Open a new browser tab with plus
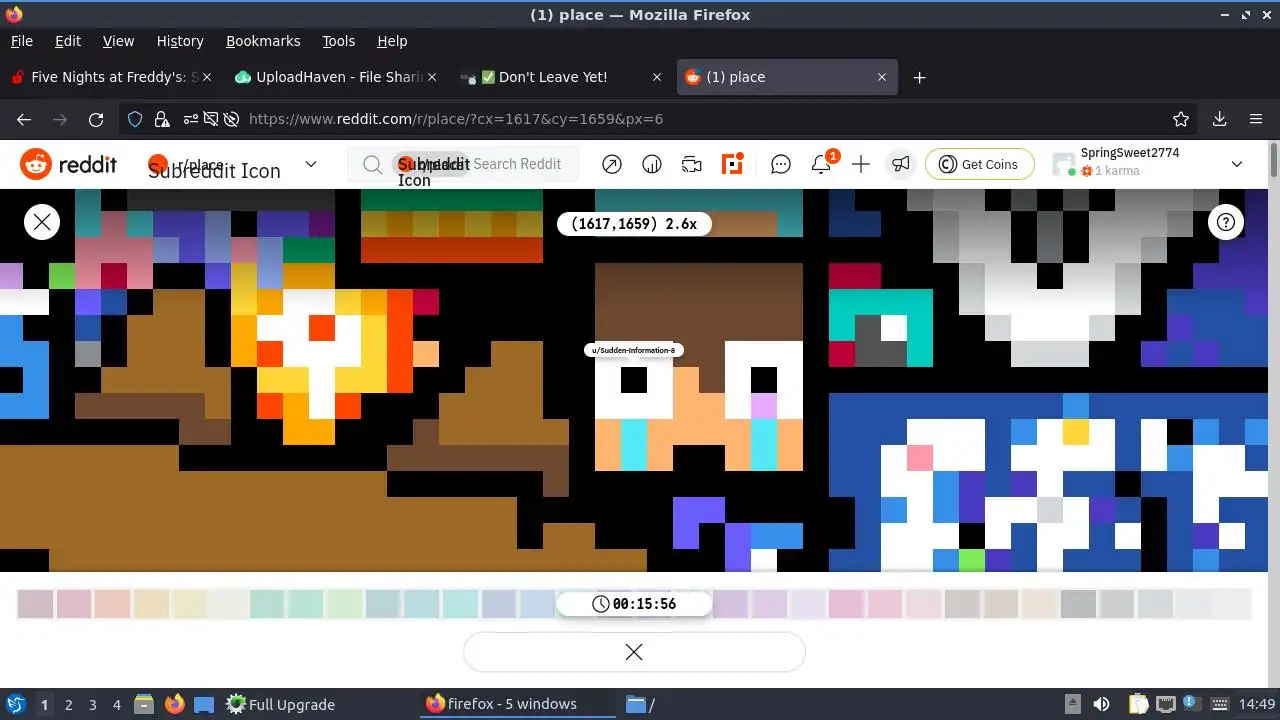 [x=919, y=77]
